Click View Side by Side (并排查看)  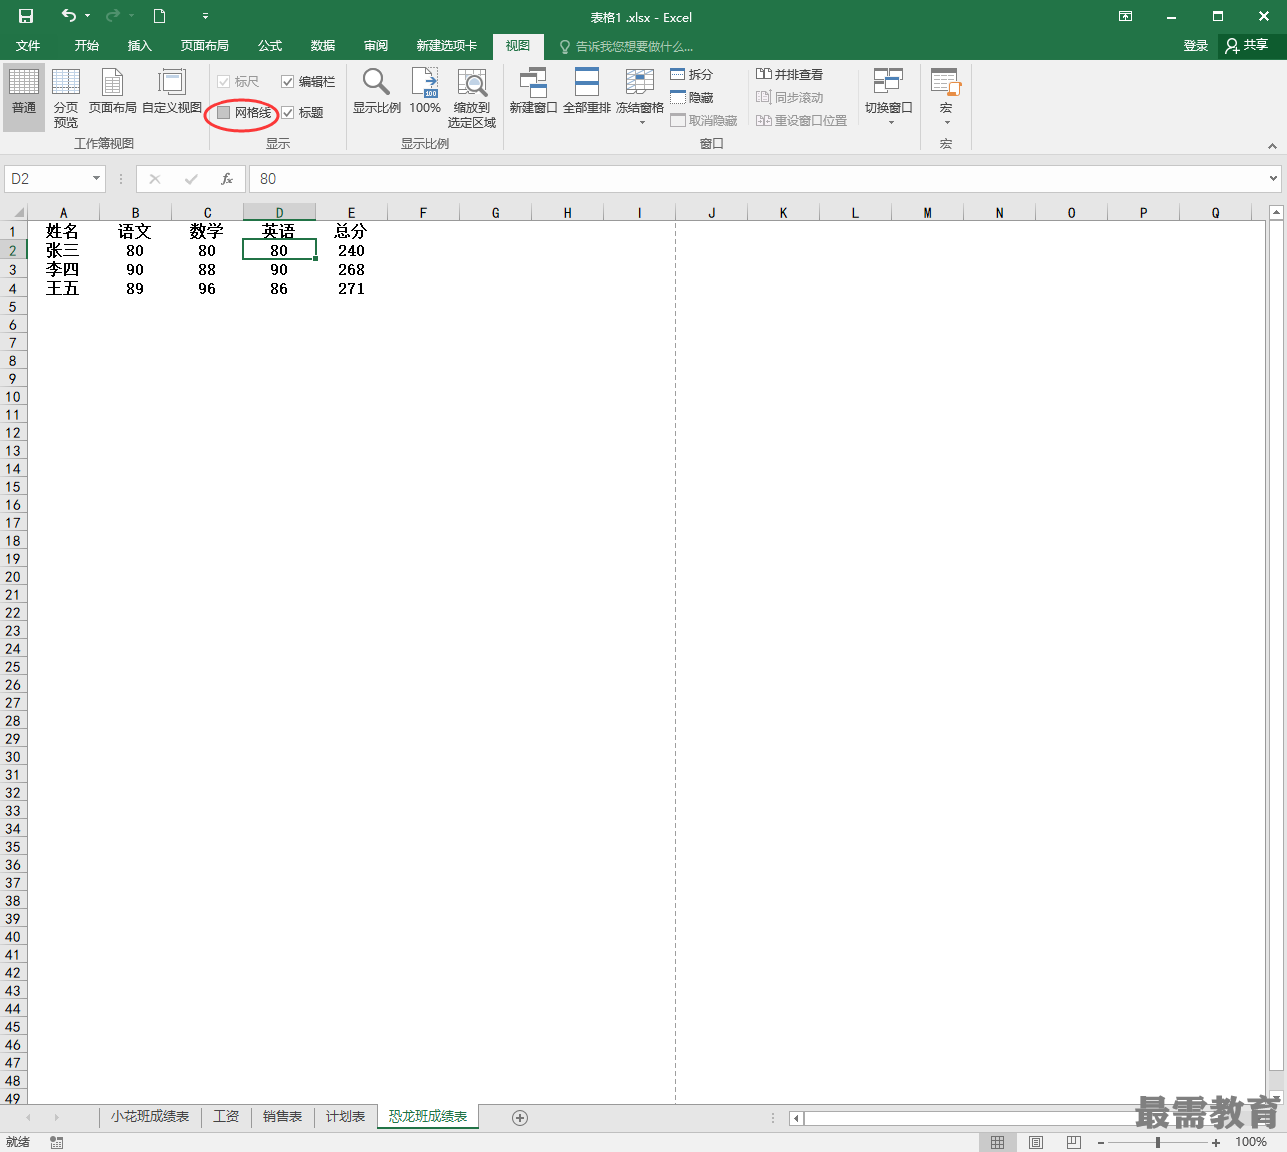789,75
